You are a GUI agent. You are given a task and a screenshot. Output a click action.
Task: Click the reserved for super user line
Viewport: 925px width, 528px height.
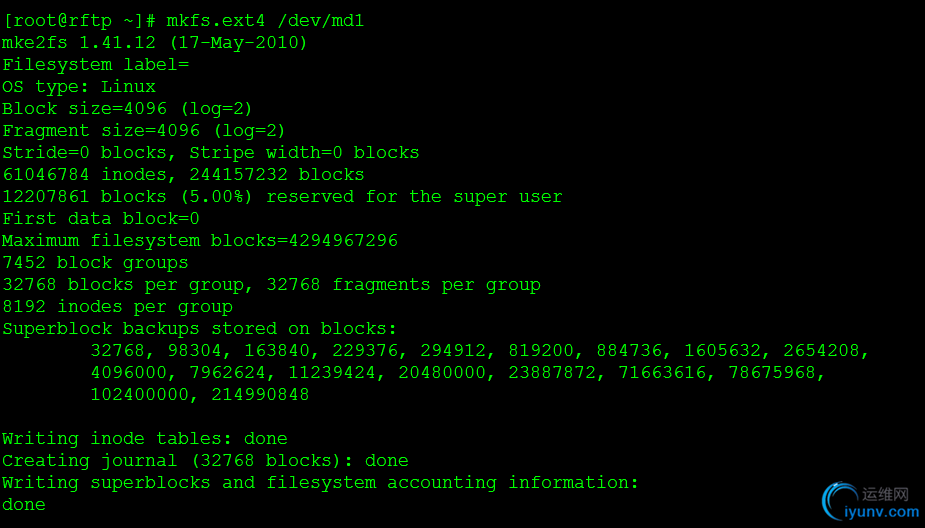click(282, 197)
